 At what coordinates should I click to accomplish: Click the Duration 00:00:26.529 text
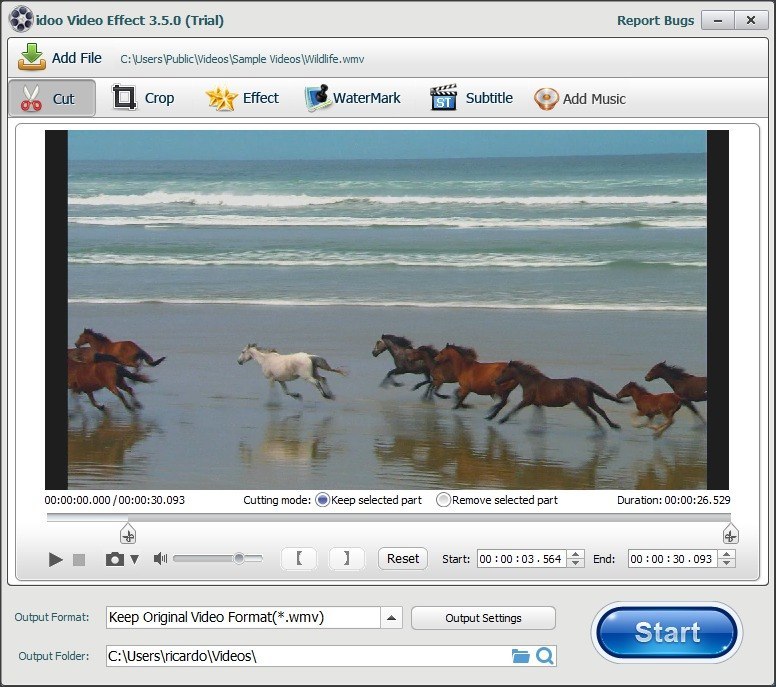pyautogui.click(x=673, y=500)
